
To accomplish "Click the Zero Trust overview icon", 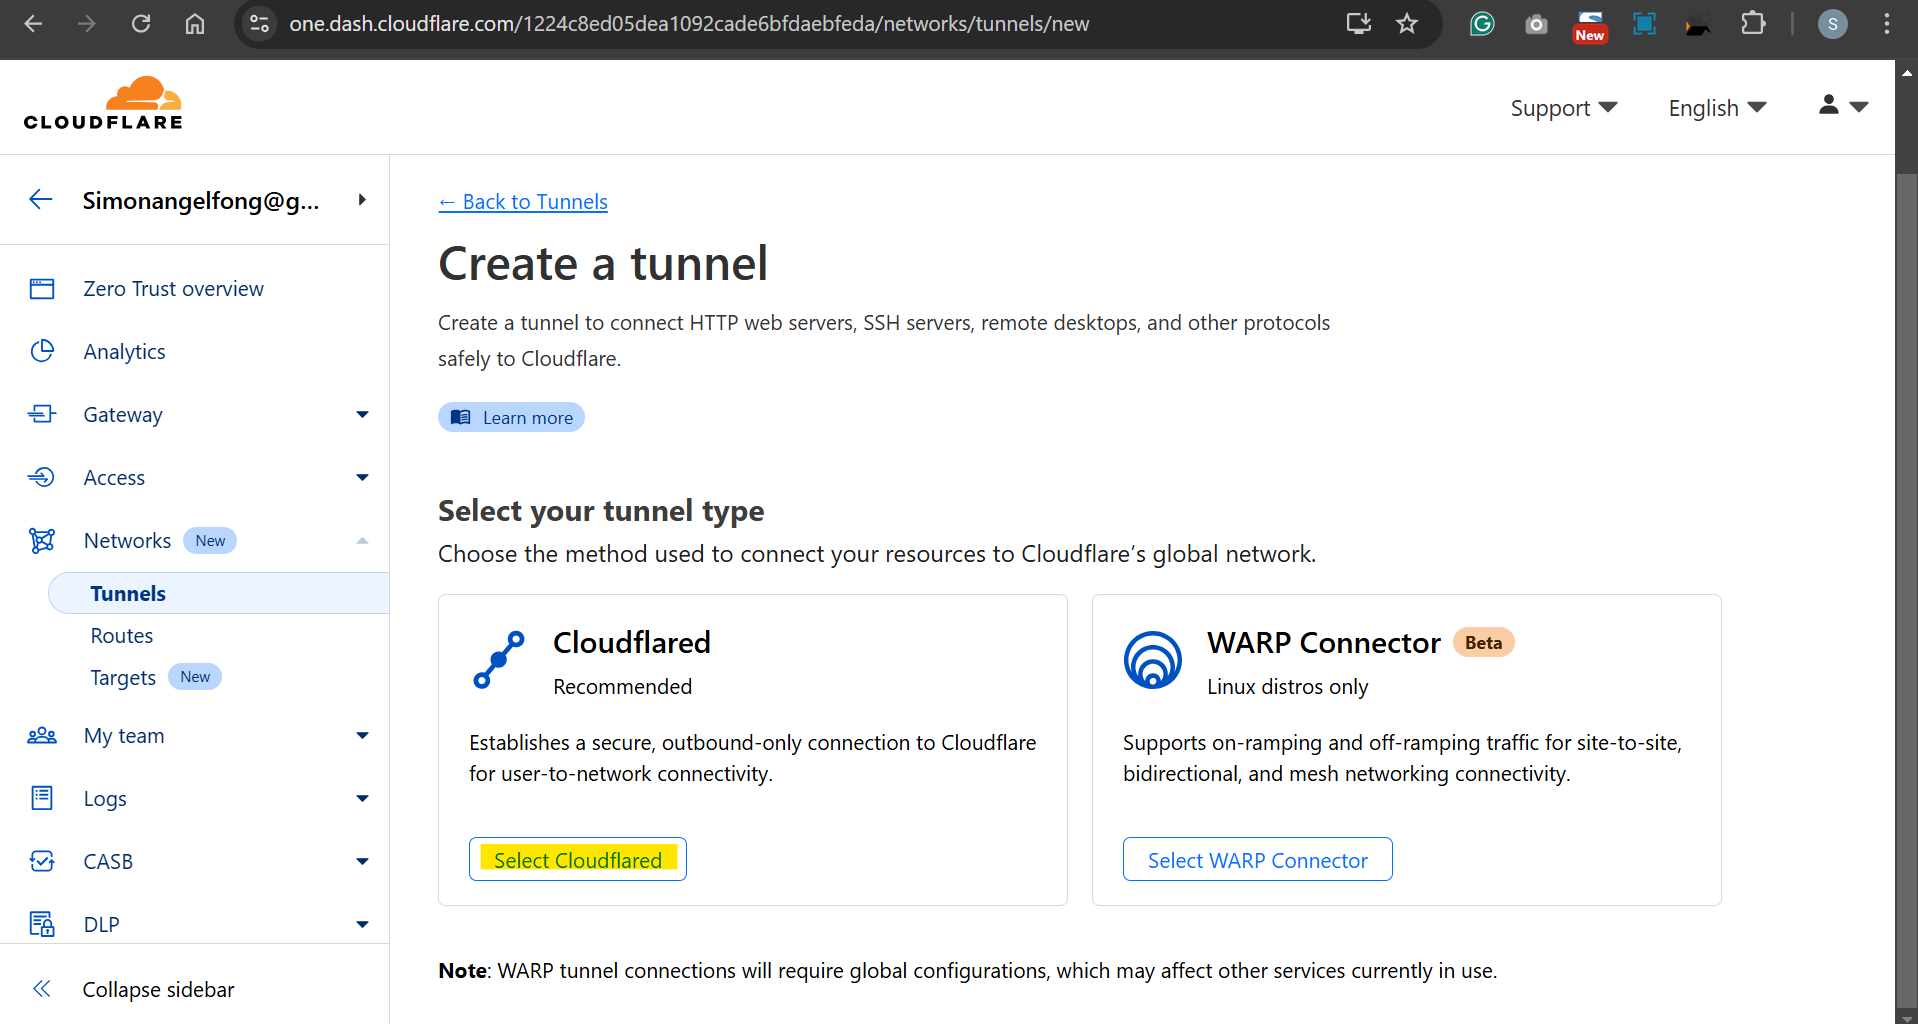I will 42,289.
